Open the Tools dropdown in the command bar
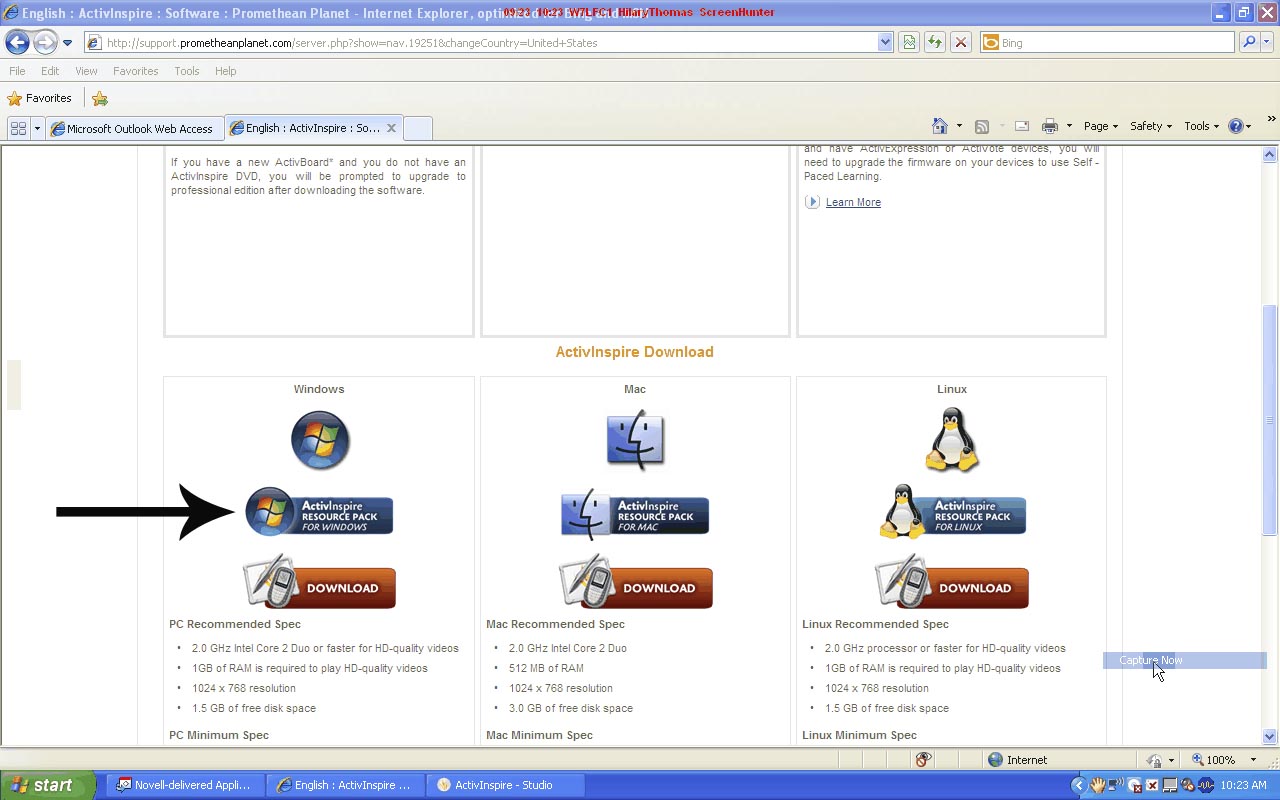Viewport: 1280px width, 800px height. [1202, 126]
